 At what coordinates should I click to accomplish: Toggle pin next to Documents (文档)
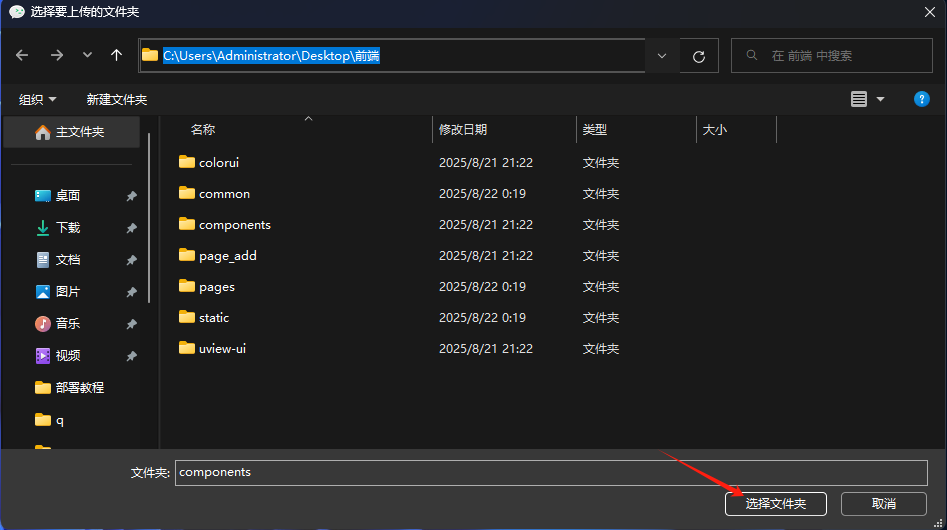[x=131, y=261]
